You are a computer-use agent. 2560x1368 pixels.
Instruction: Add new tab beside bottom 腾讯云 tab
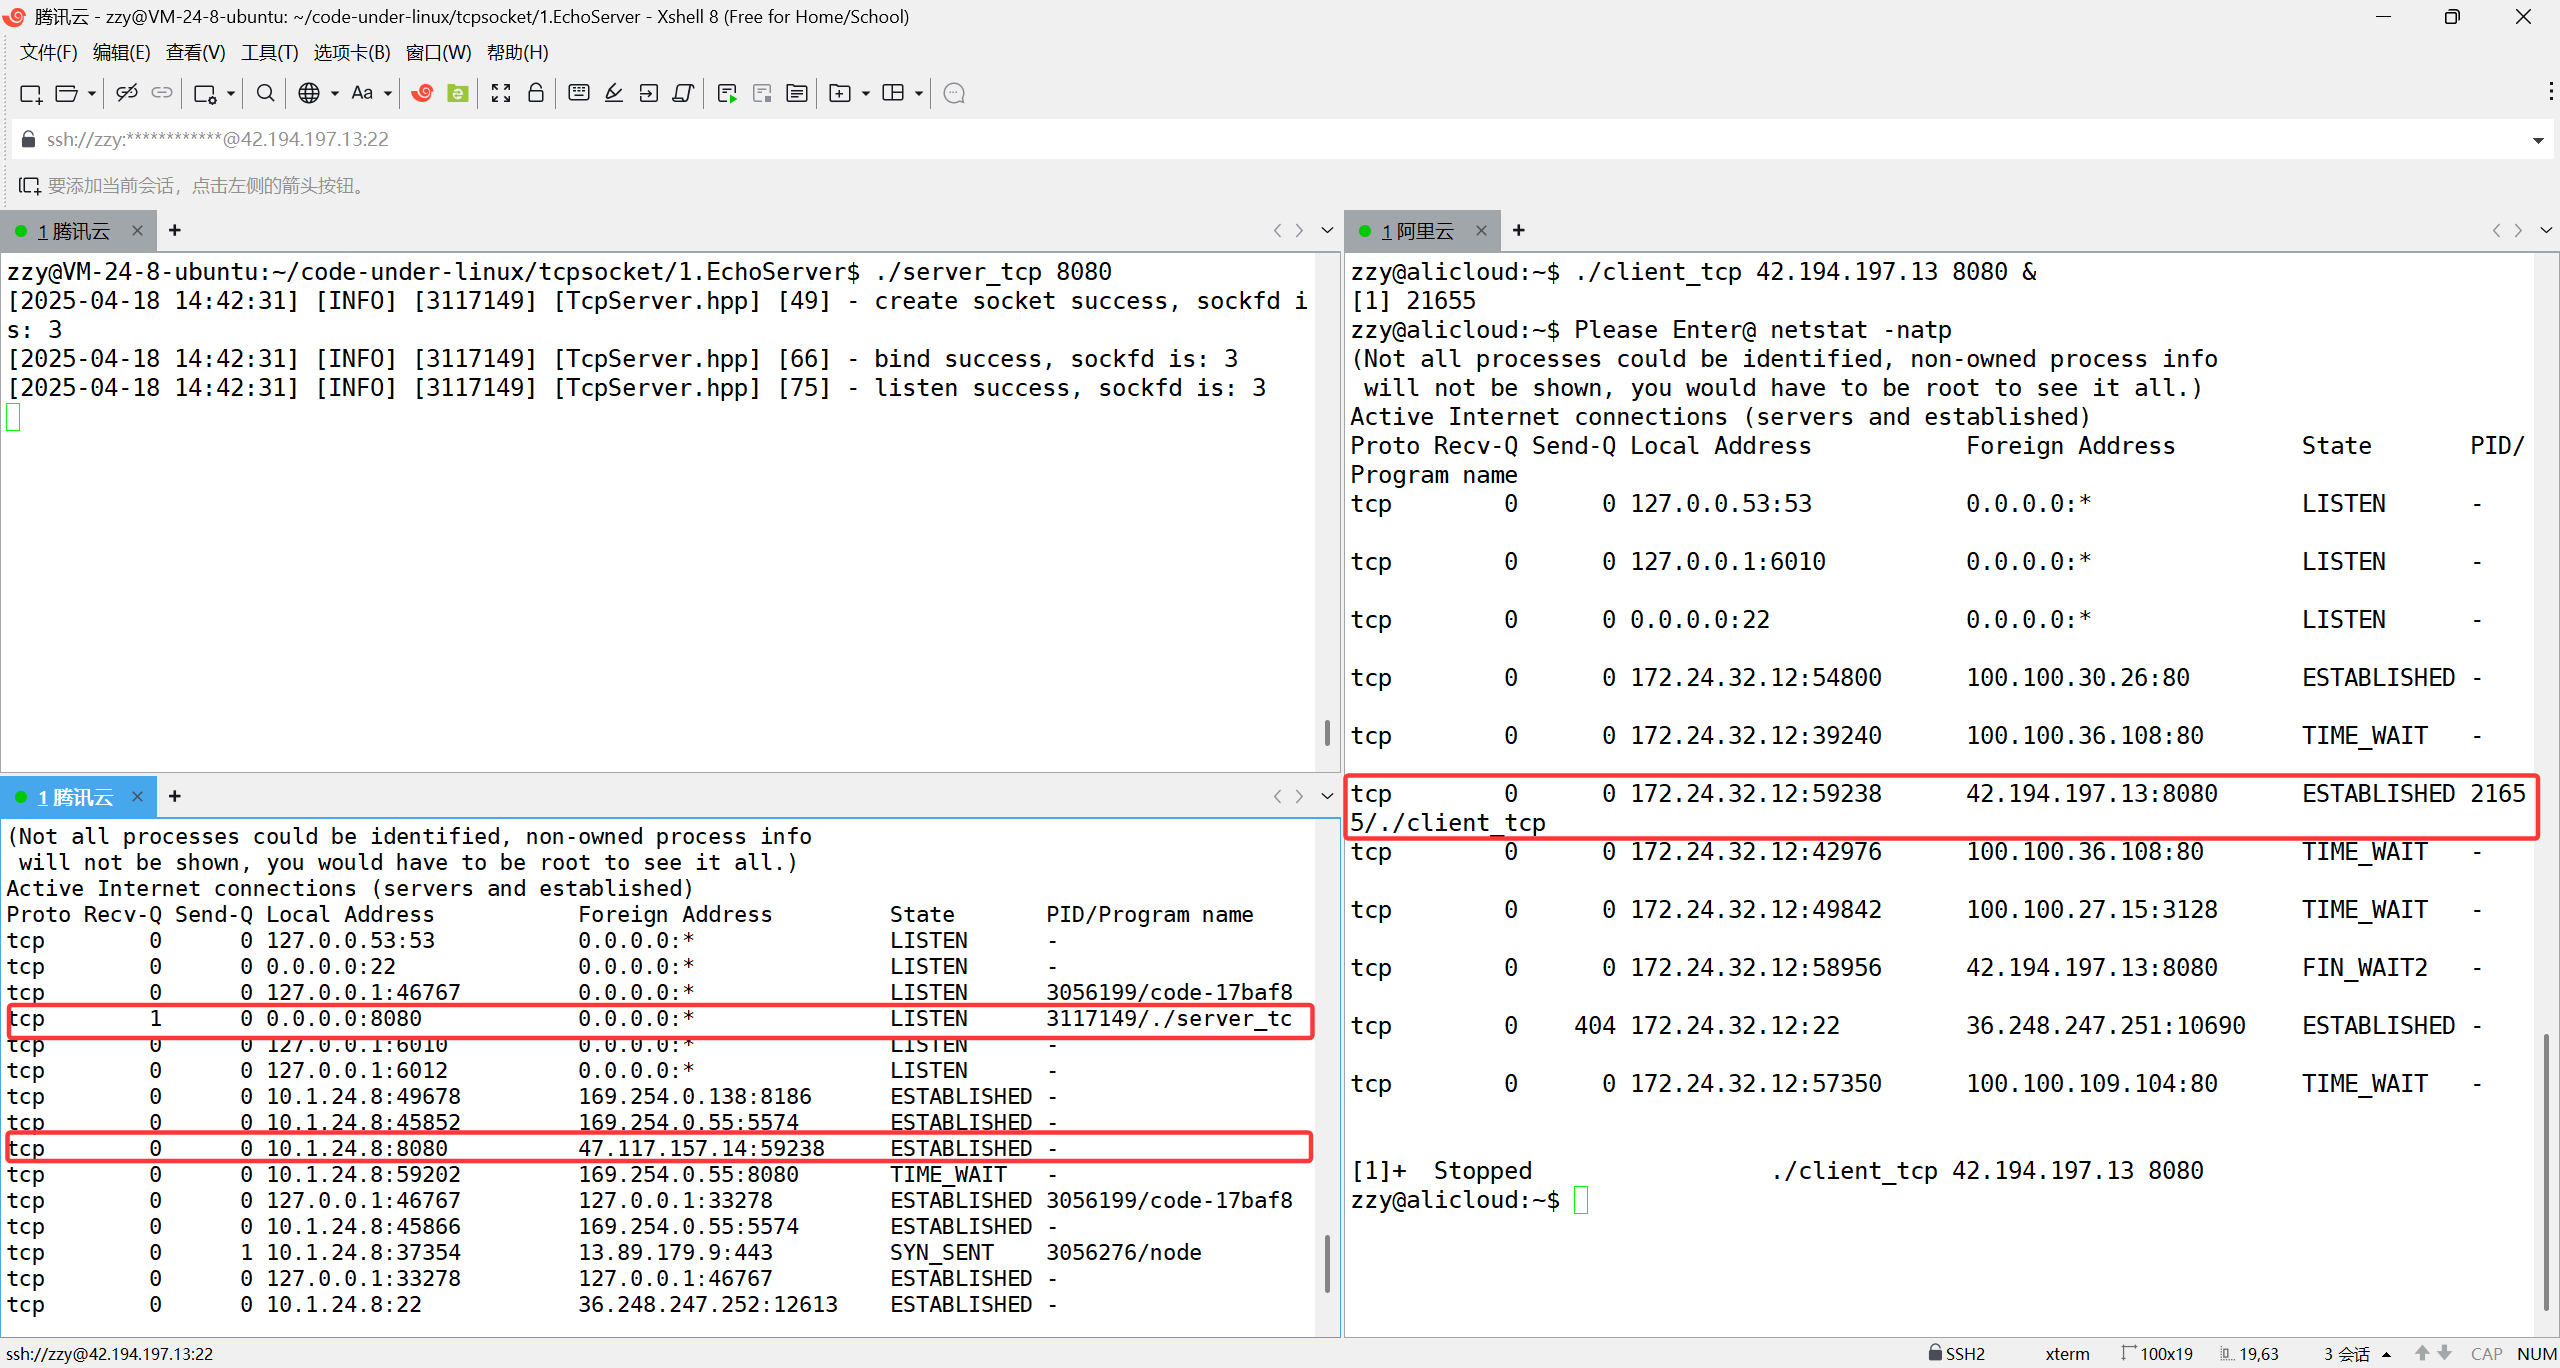click(175, 796)
